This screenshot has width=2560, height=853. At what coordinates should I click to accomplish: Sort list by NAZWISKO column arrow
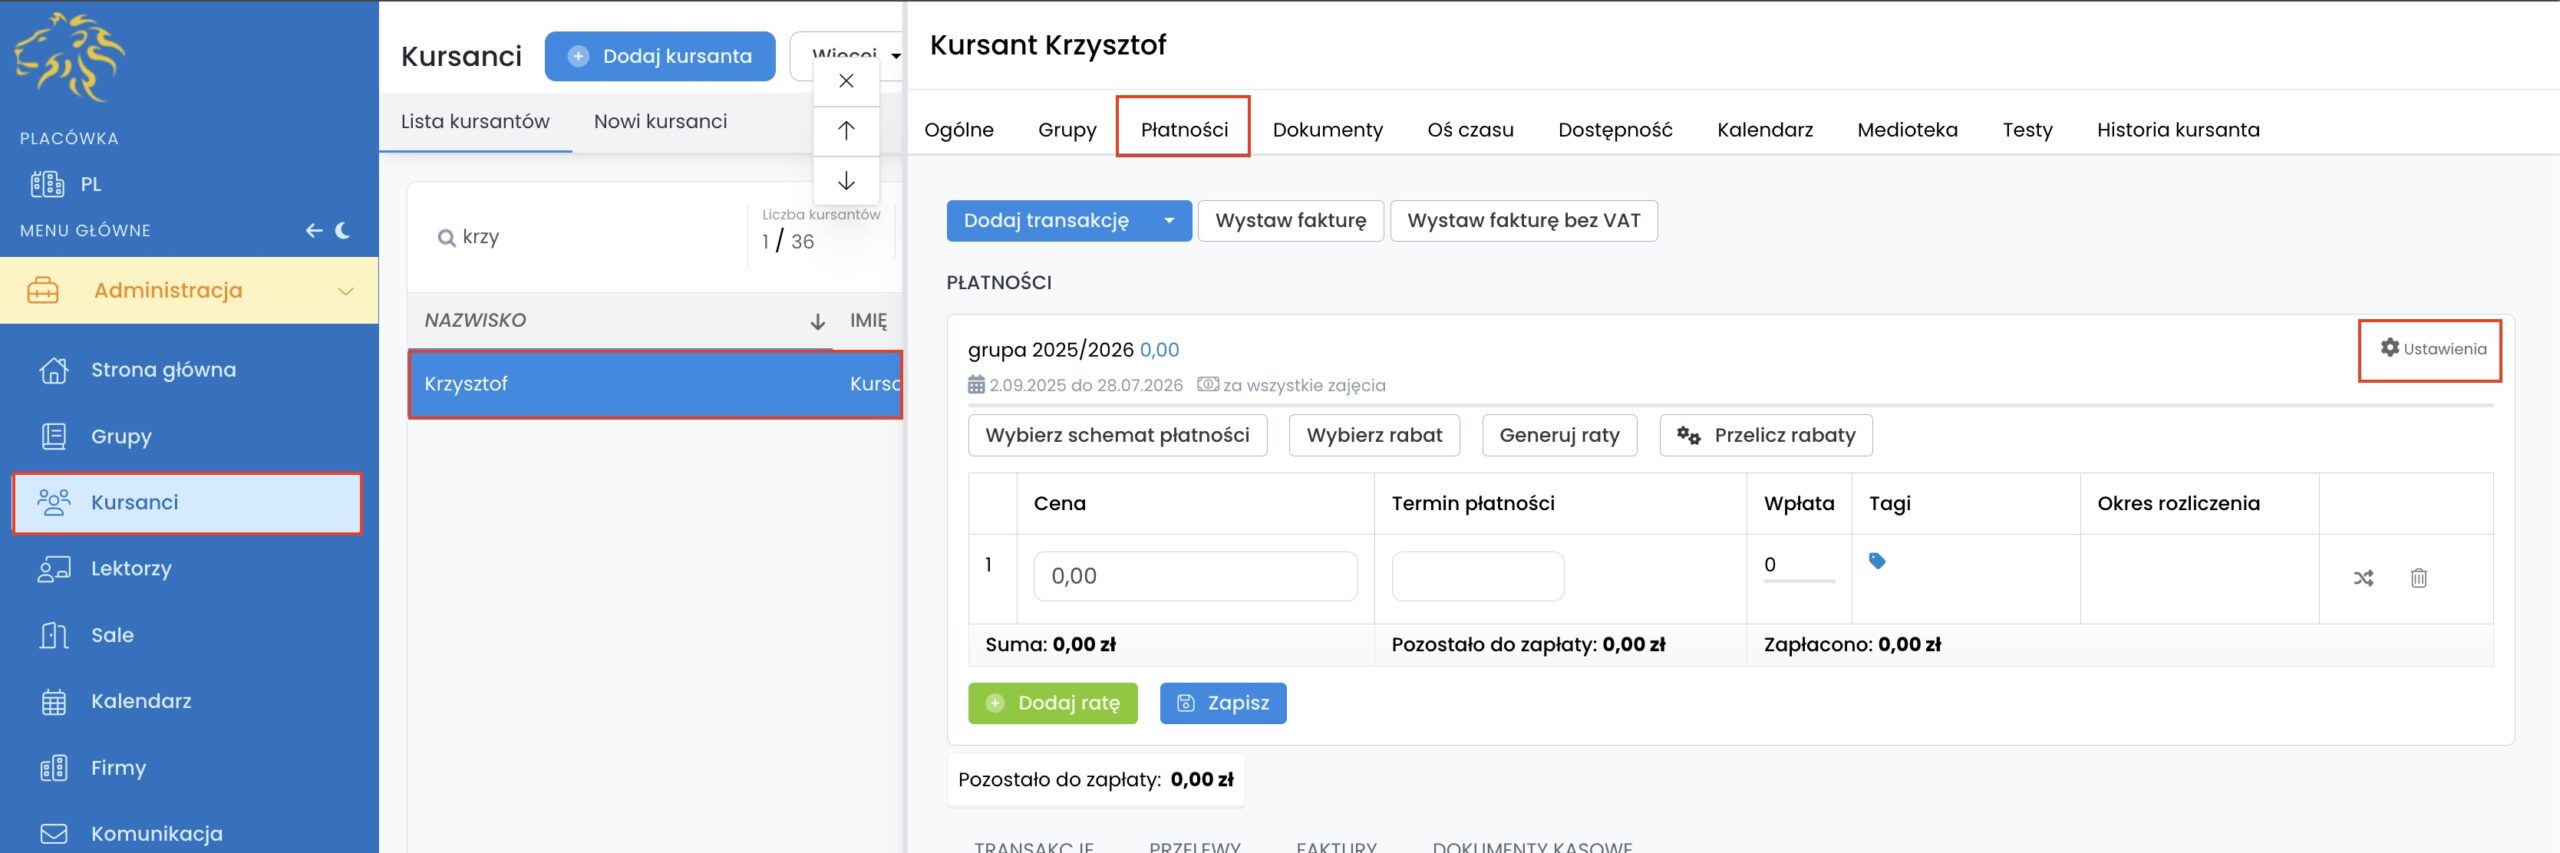pyautogui.click(x=817, y=322)
